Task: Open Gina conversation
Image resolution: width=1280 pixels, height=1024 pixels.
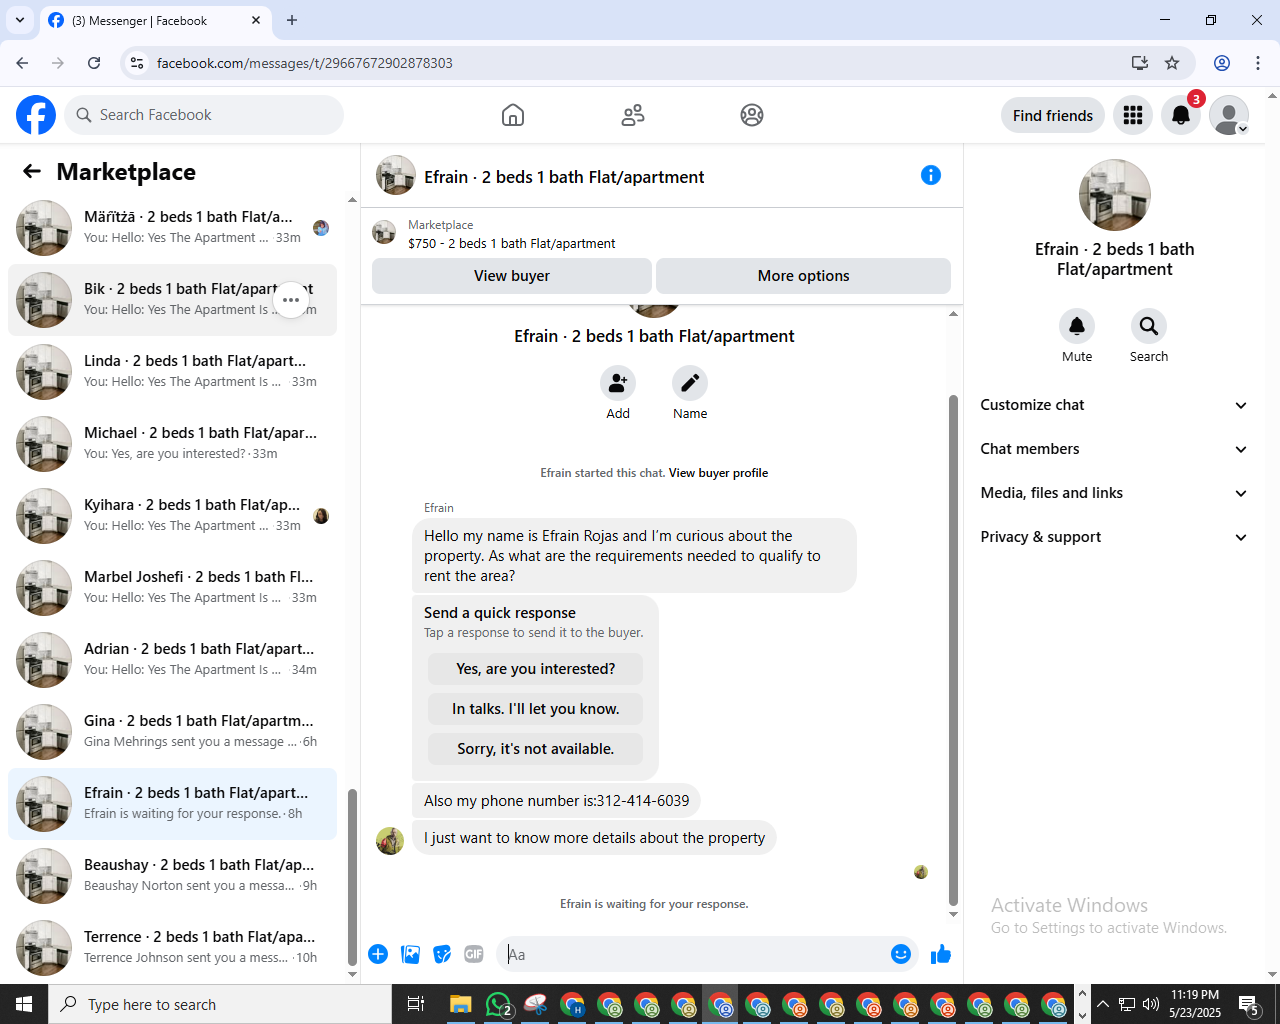Action: pos(172,732)
